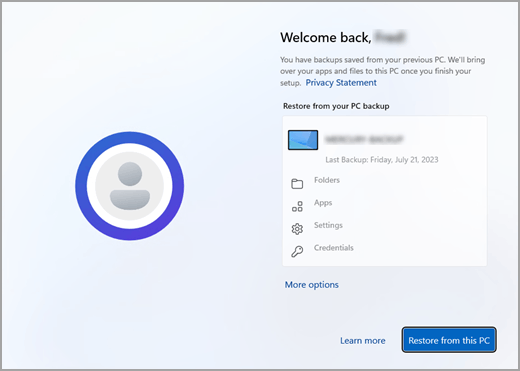Viewport: 520px width, 371px height.
Task: Click the Settings gear icon
Action: click(x=297, y=229)
